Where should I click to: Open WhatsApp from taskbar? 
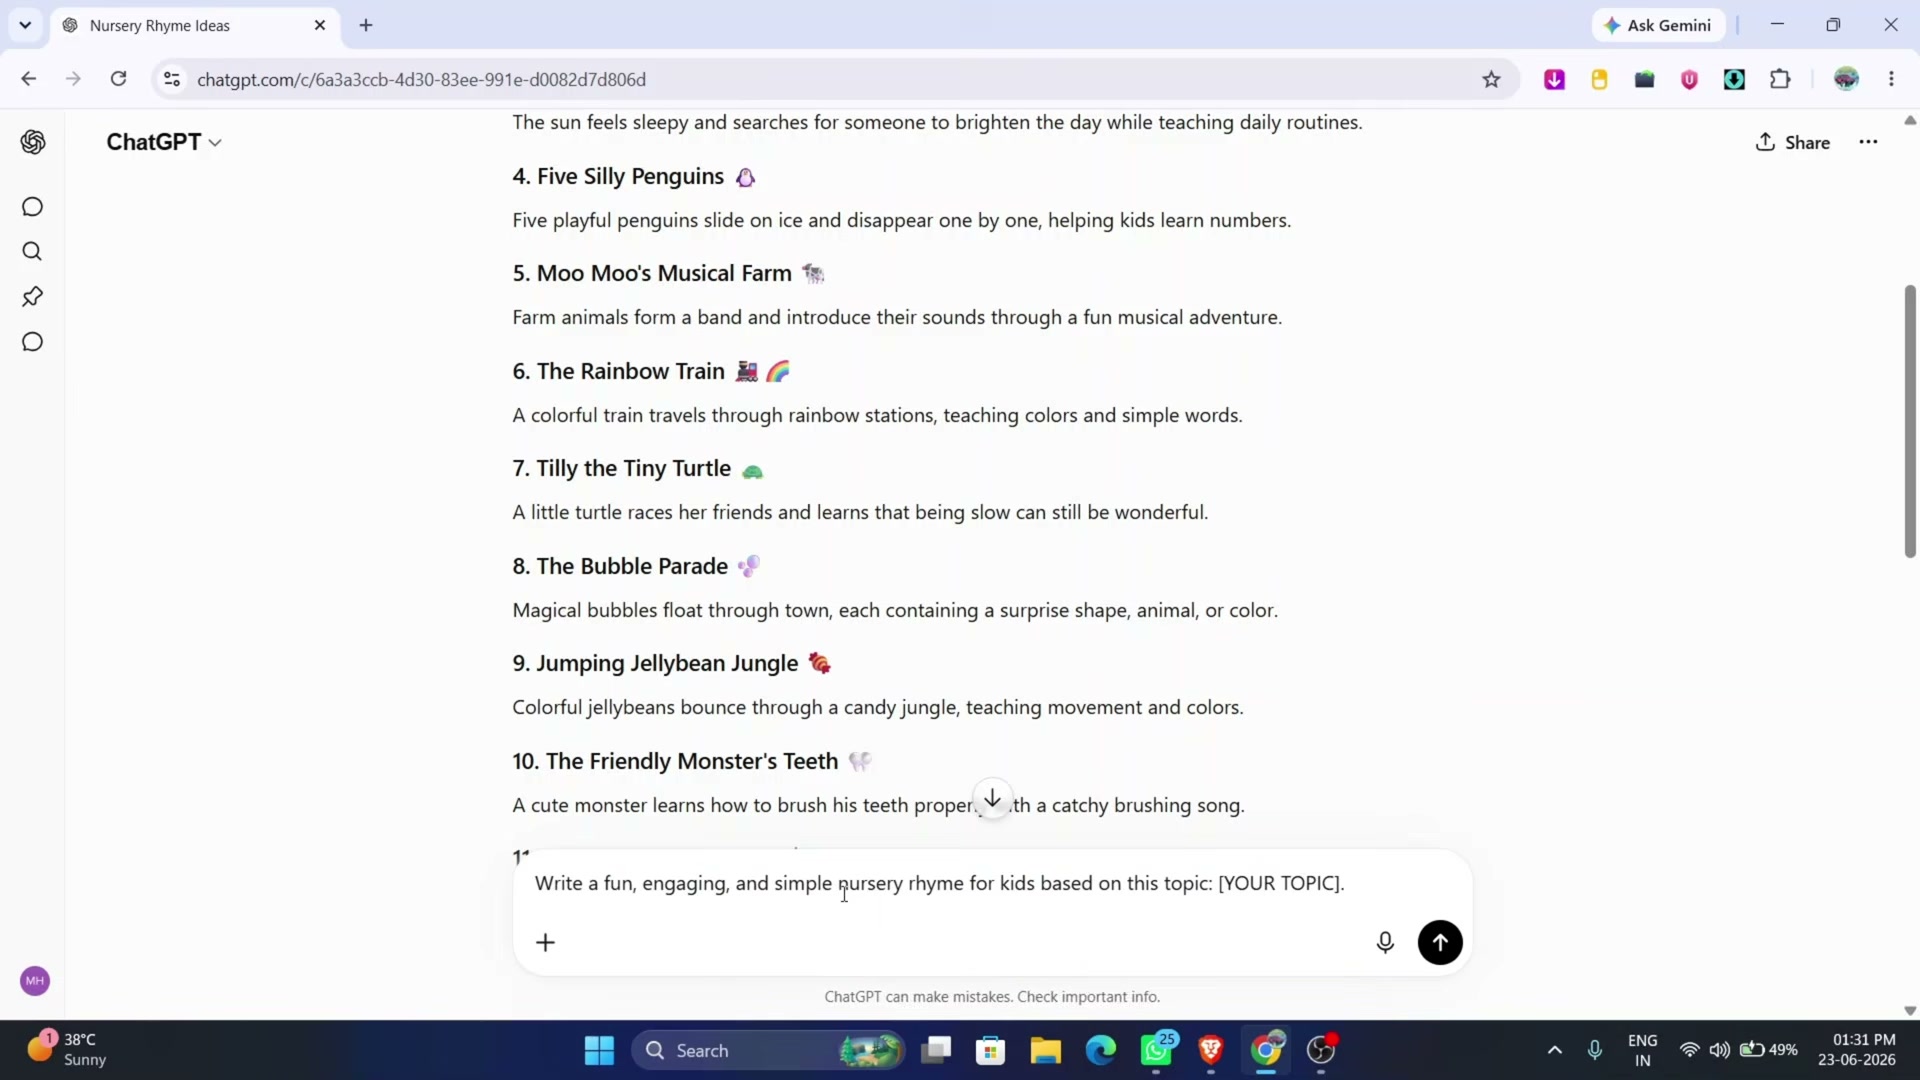1157,1050
